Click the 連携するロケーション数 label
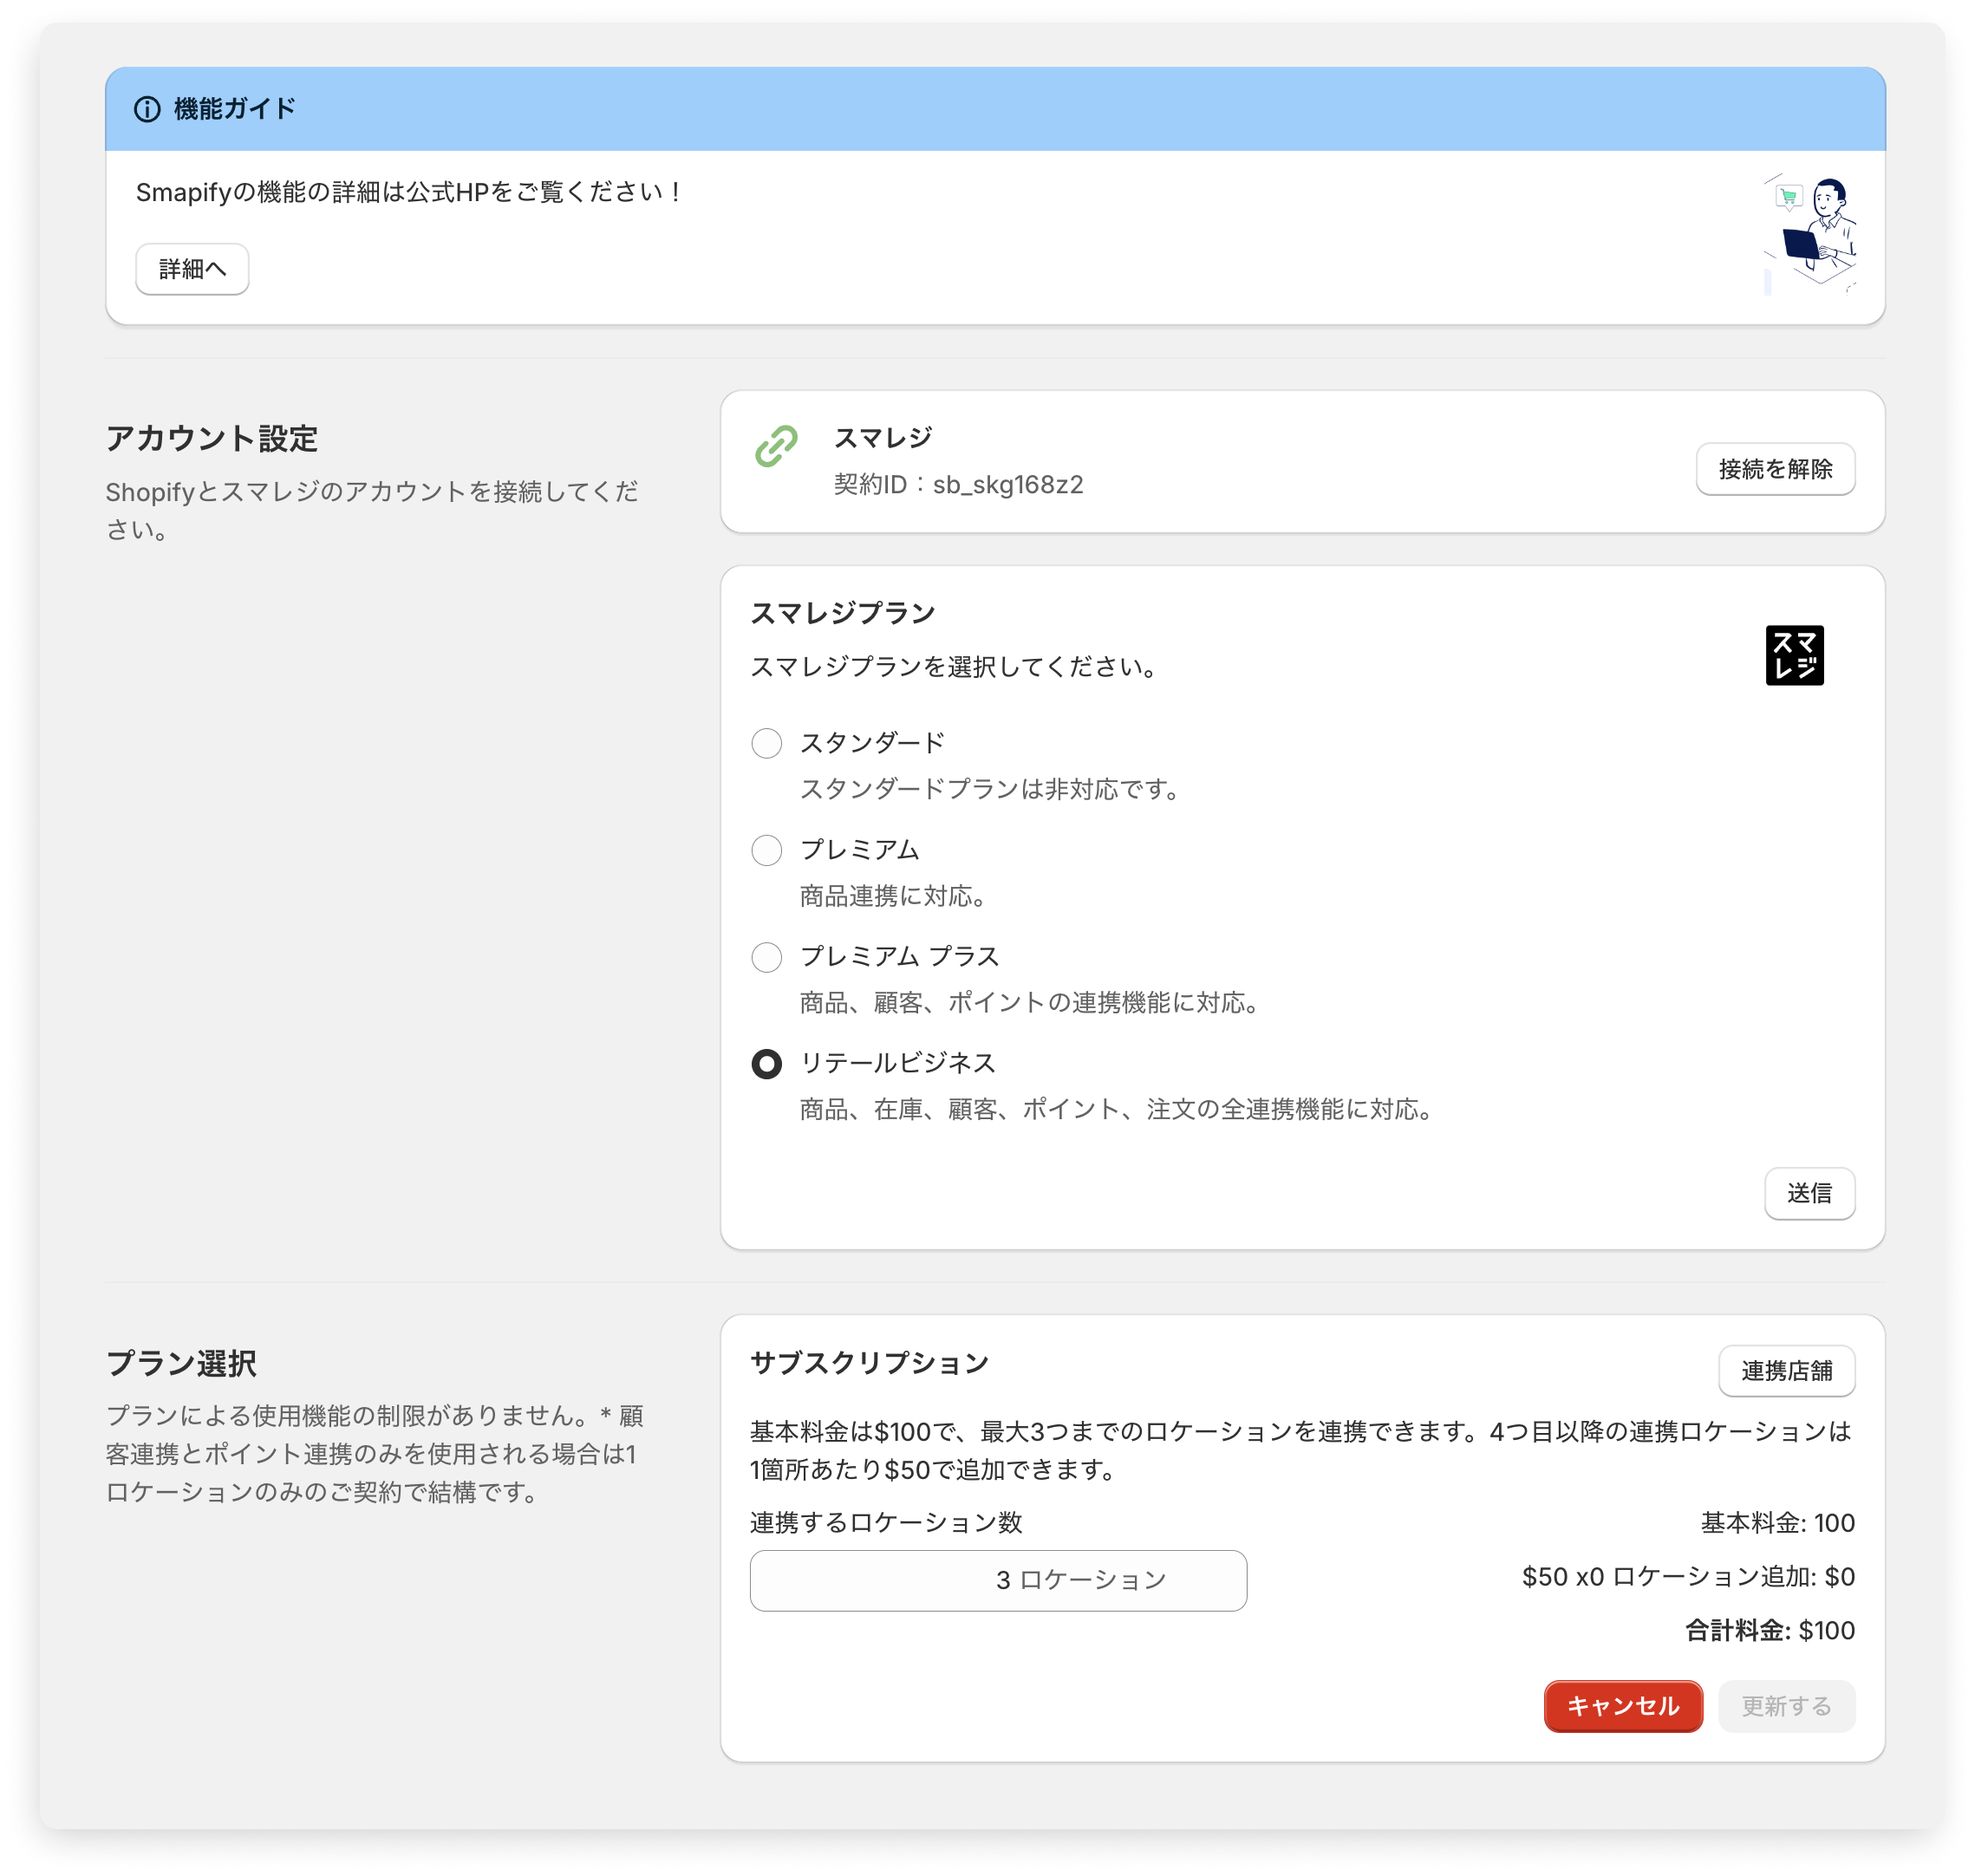This screenshot has width=1975, height=1876. 886,1523
